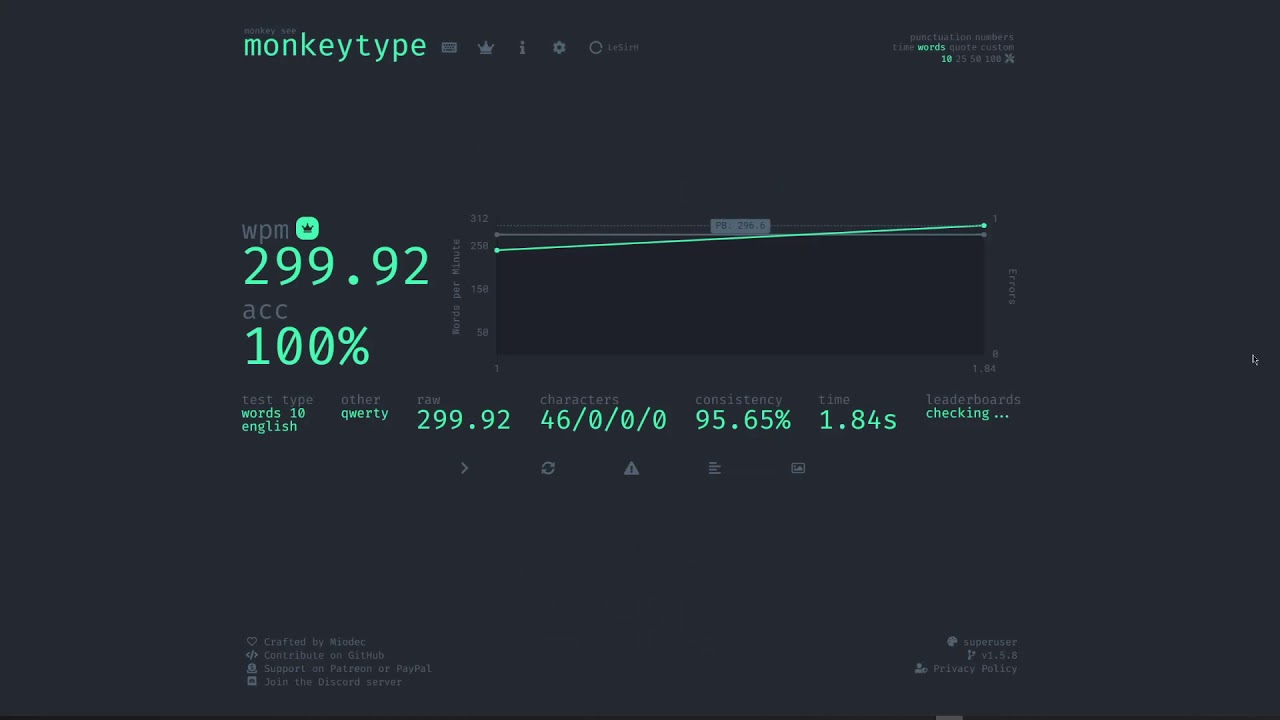Viewport: 1280px width, 720px height.
Task: Switch to time mode
Action: pyautogui.click(x=903, y=47)
